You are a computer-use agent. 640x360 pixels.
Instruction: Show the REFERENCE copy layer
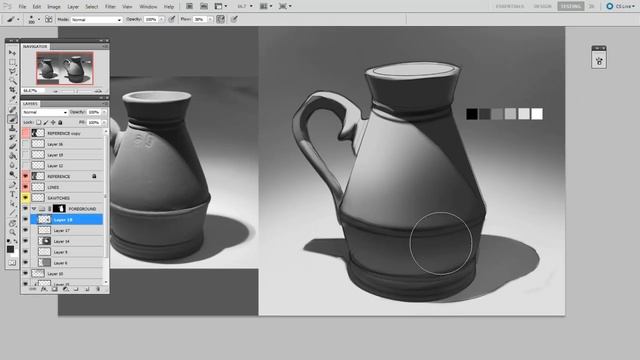point(25,133)
